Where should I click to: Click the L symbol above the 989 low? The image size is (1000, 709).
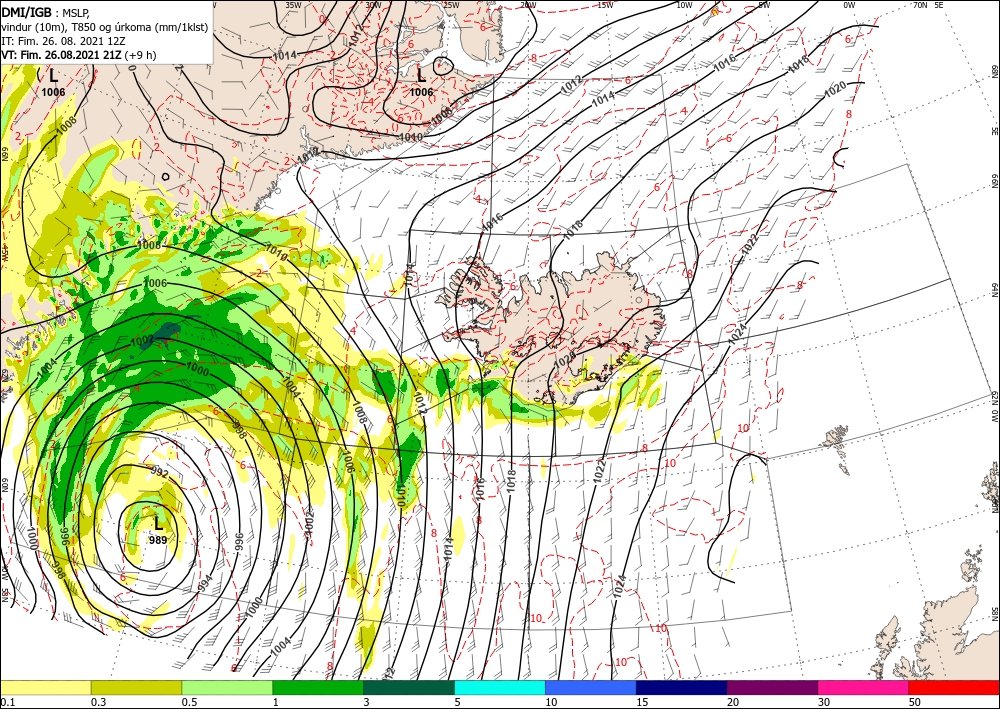(x=158, y=524)
